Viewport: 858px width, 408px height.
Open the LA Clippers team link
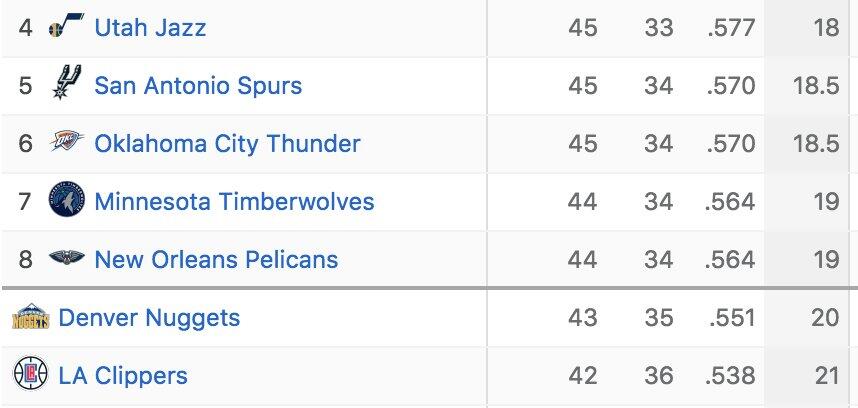pos(123,376)
